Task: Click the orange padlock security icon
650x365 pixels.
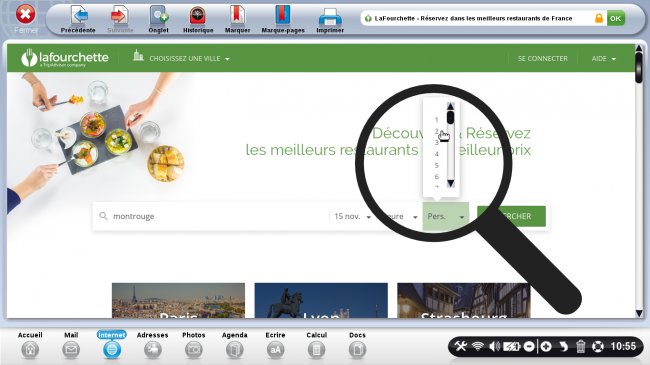Action: [599, 18]
